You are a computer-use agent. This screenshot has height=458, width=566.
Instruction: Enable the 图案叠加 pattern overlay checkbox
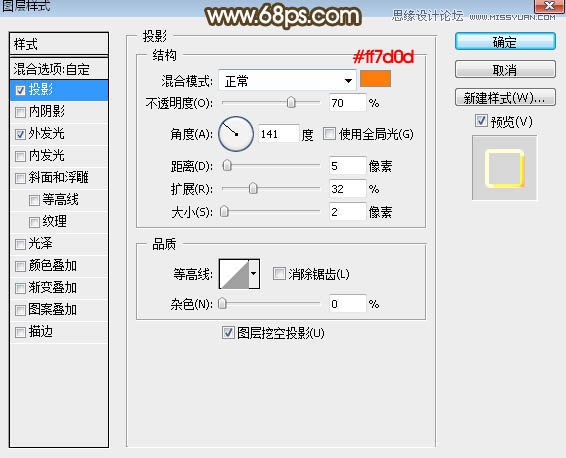point(20,310)
